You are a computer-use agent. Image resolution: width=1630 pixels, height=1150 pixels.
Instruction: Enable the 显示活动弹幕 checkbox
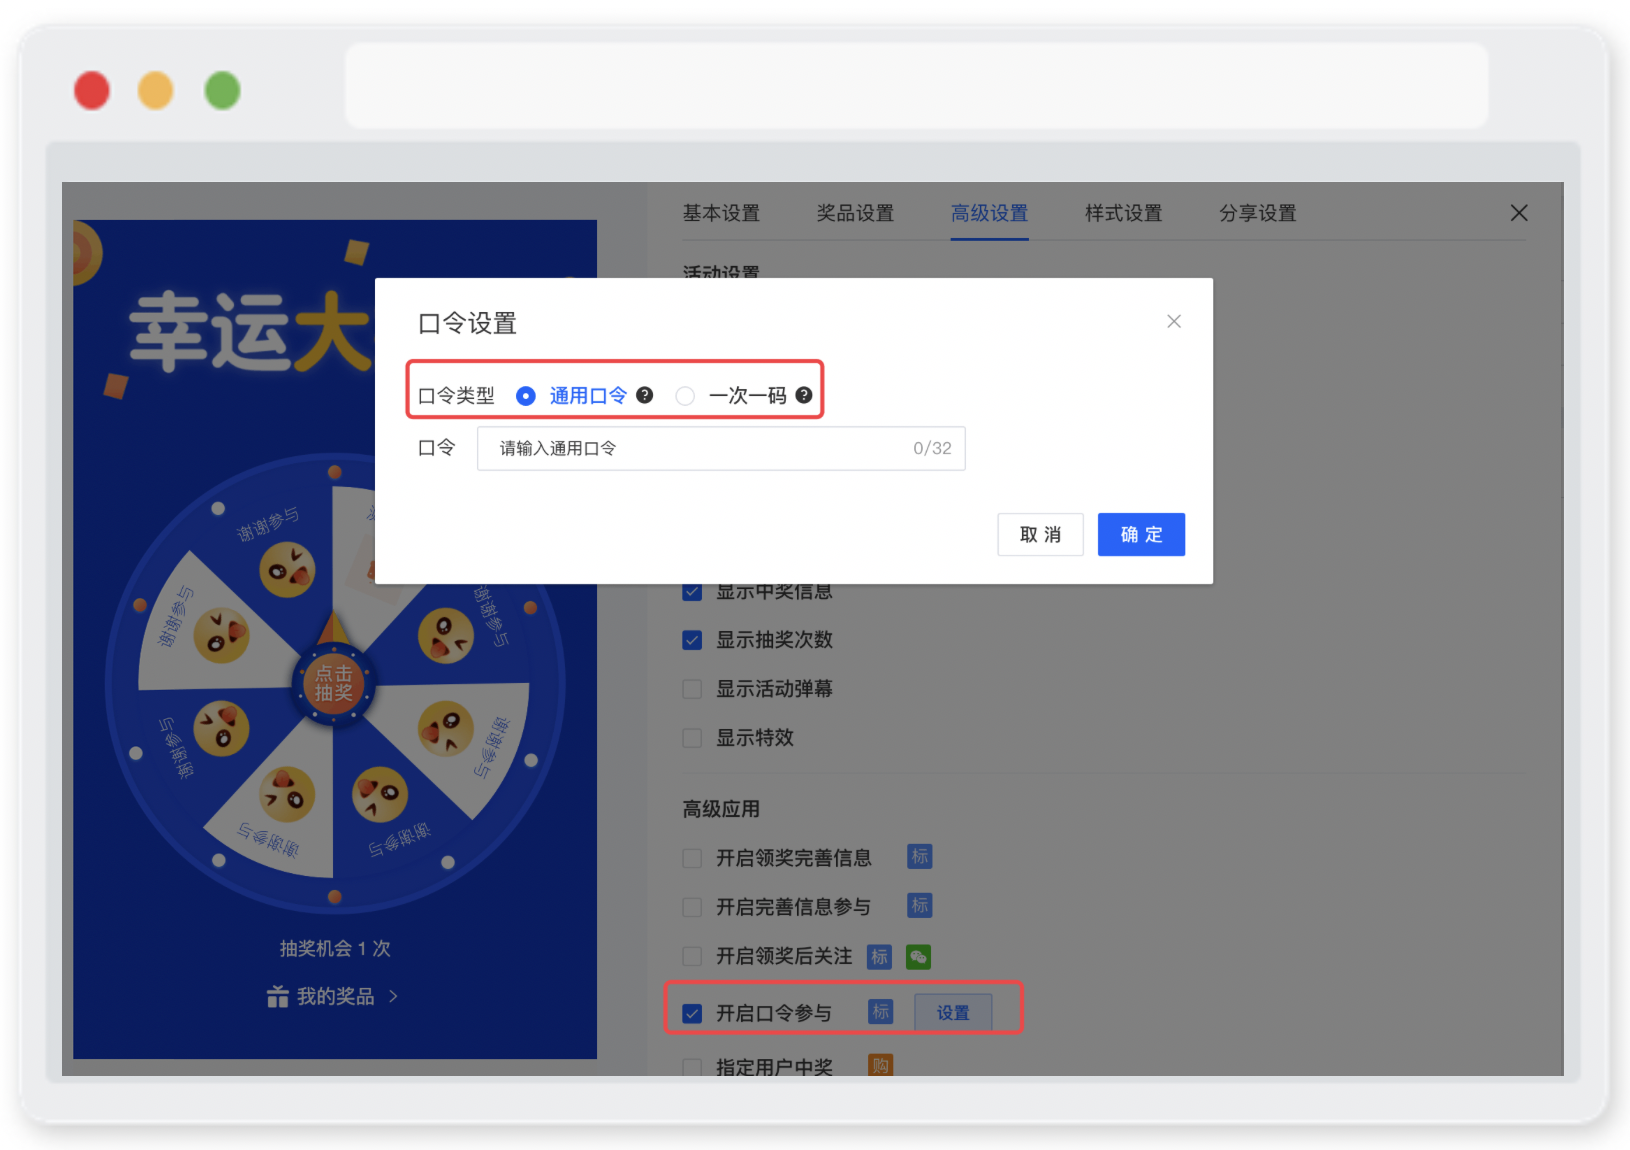click(x=692, y=689)
